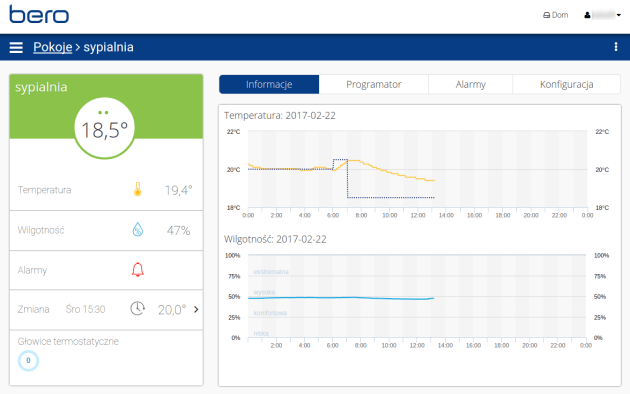630x394 pixels.
Task: Click the 47% humidity value
Action: (x=178, y=231)
